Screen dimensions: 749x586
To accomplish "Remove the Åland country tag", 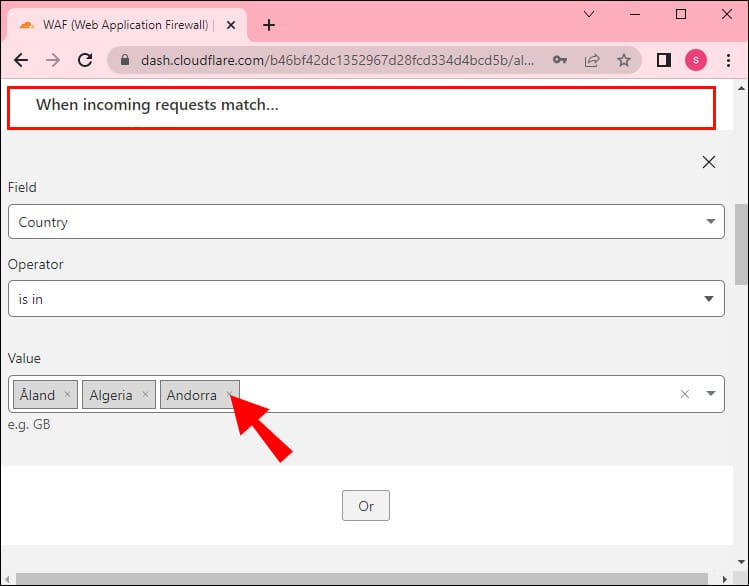I will (x=67, y=395).
